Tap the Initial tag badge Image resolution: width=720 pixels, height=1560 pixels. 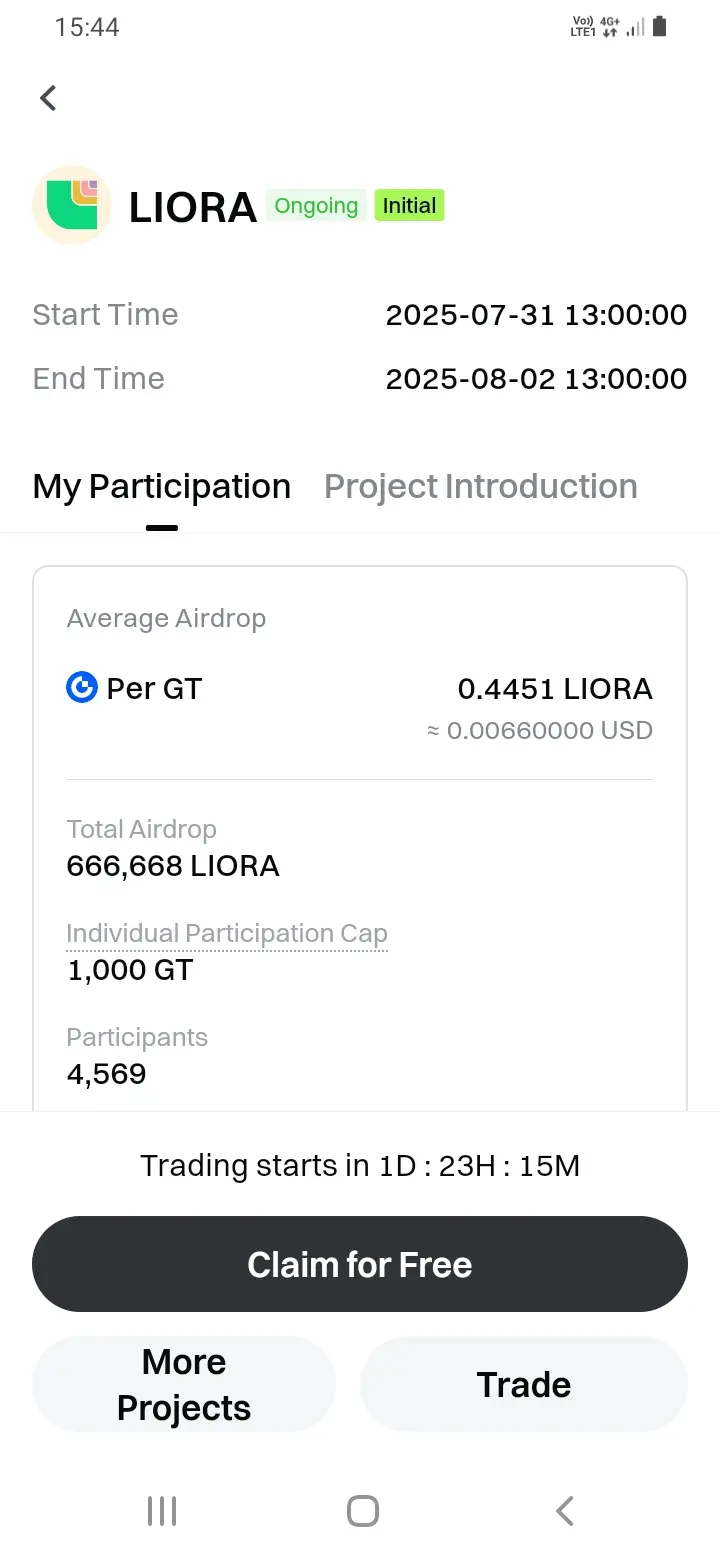(x=409, y=206)
